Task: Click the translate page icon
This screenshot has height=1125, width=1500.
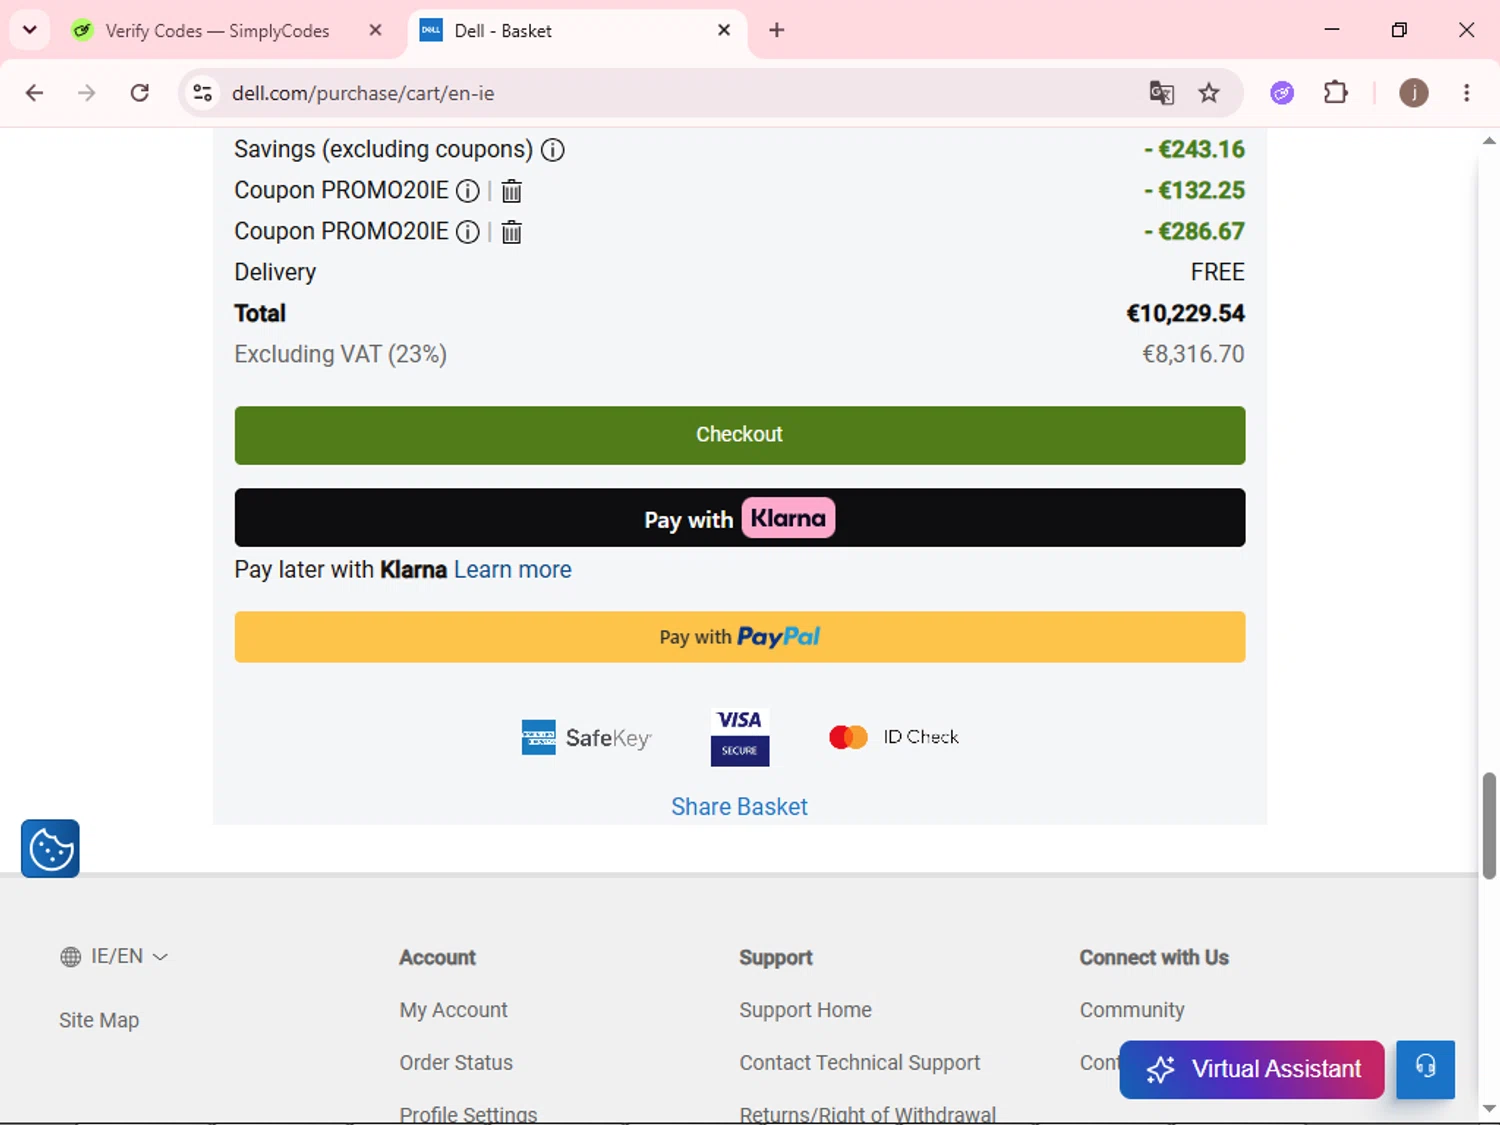Action: click(1161, 93)
